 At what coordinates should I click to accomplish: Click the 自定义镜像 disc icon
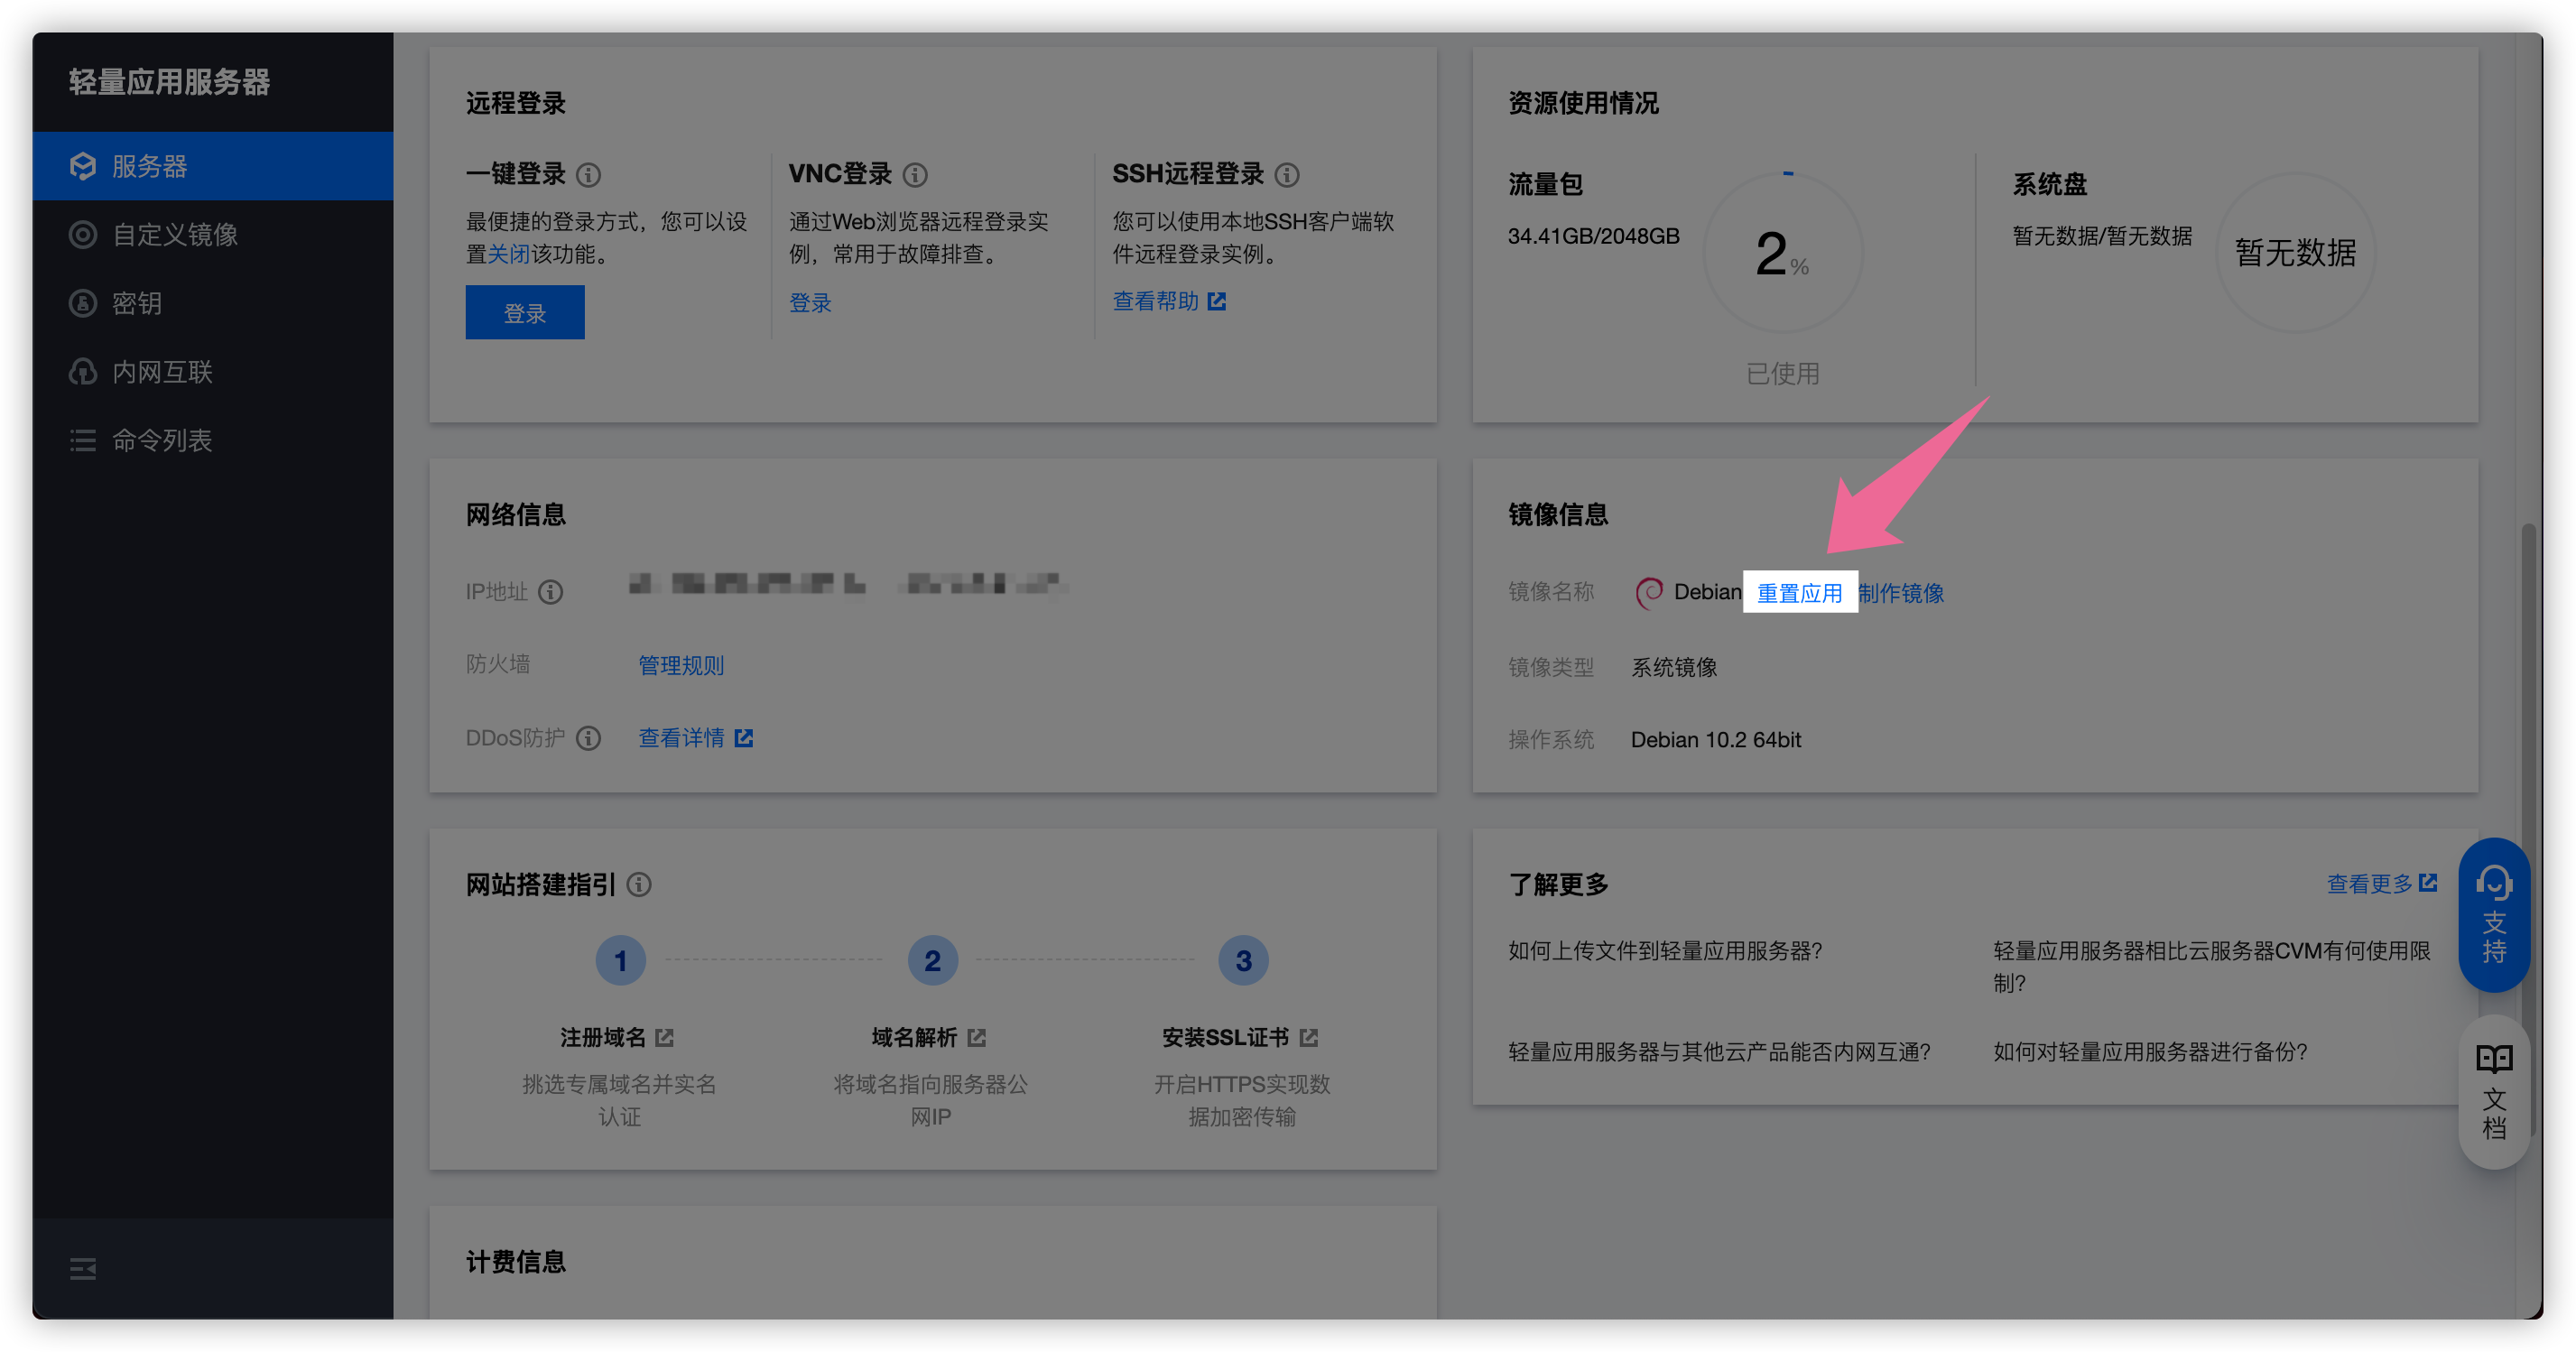83,234
